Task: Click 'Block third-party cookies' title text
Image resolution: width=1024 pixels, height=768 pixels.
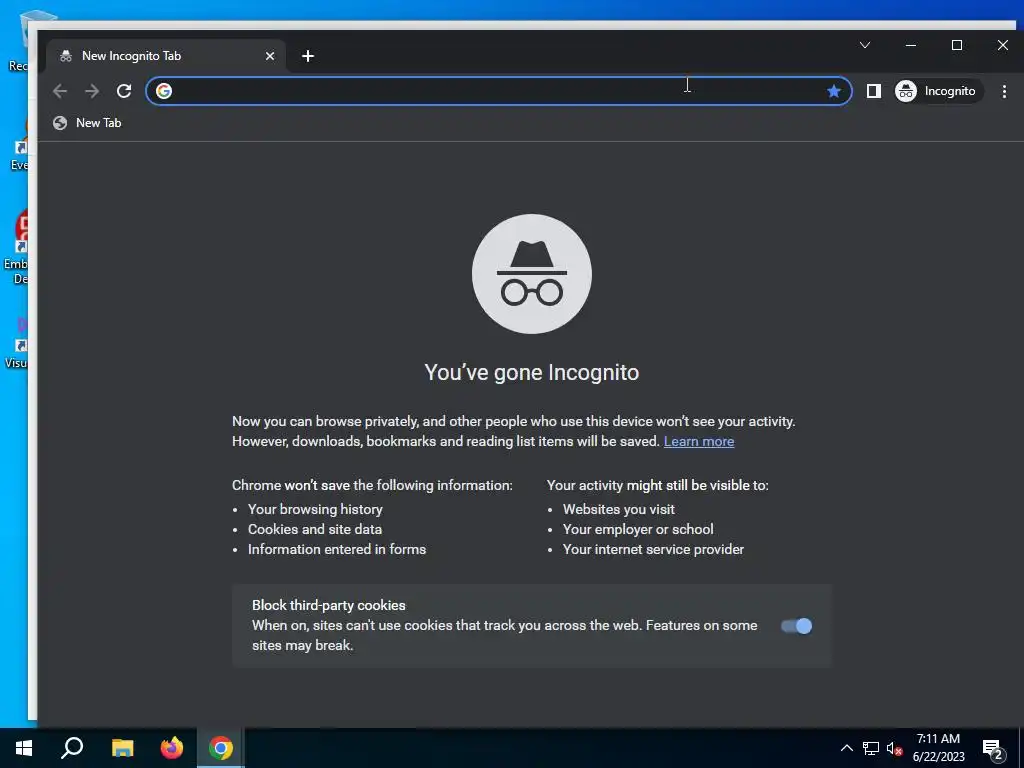Action: tap(328, 605)
